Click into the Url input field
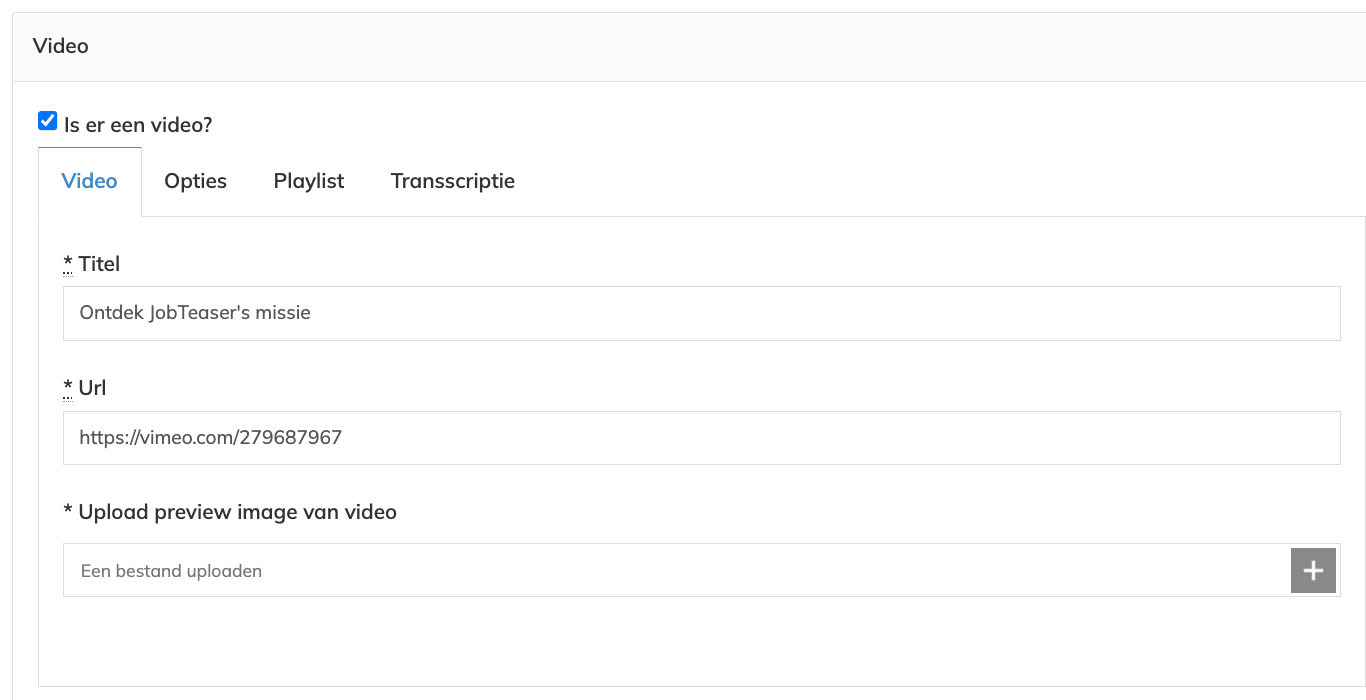The image size is (1366, 700). pyautogui.click(x=701, y=437)
